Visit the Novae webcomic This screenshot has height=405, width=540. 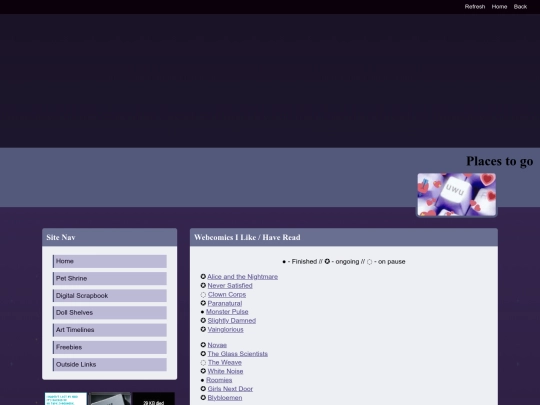pos(217,345)
